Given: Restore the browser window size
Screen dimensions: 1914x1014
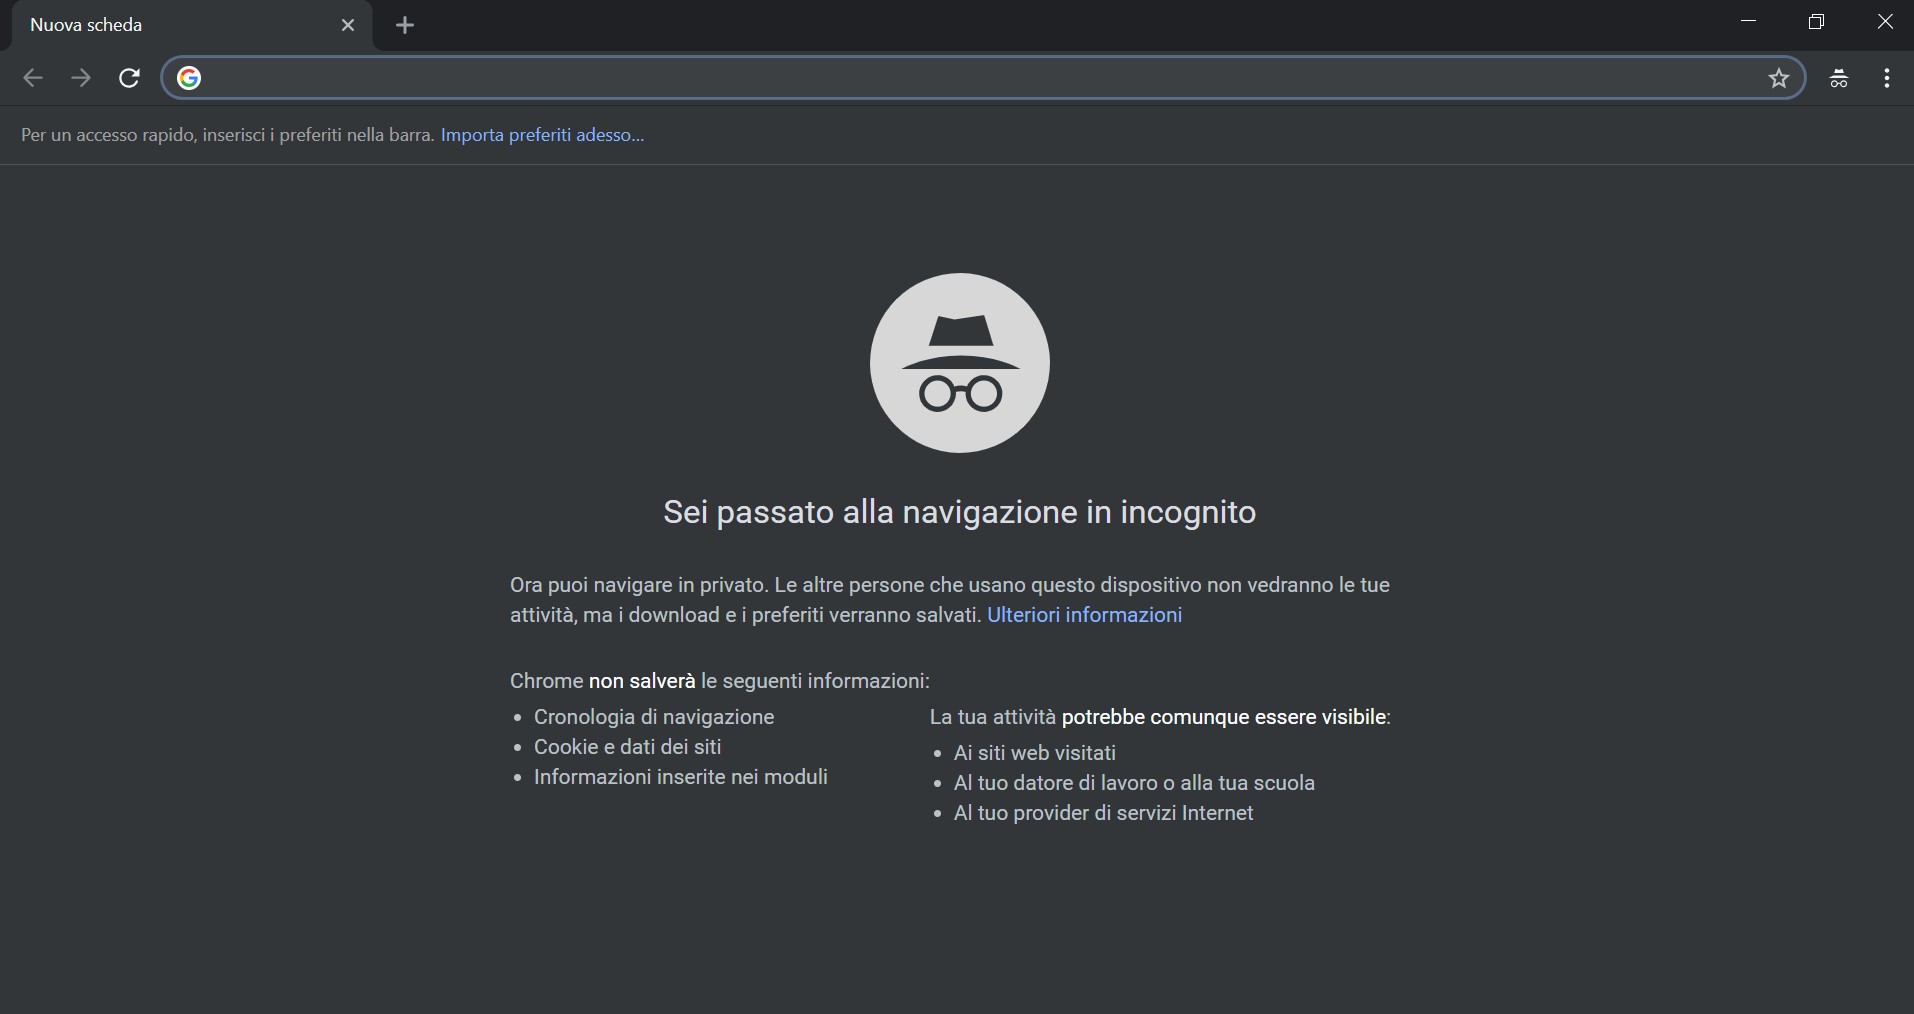Looking at the screenshot, I should (1818, 21).
